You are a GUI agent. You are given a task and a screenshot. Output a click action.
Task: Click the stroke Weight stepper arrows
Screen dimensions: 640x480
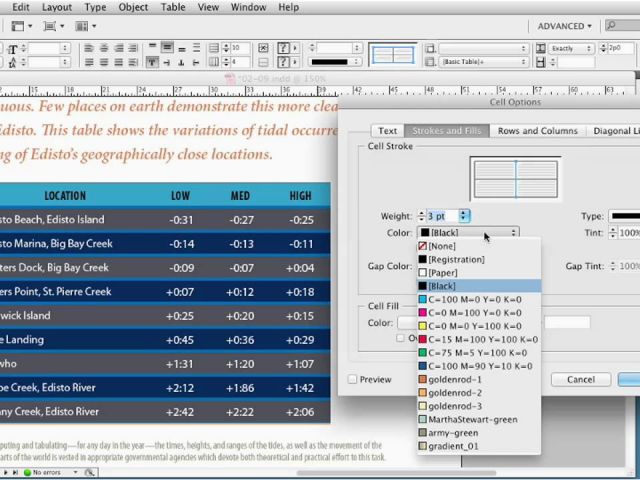pyautogui.click(x=421, y=216)
